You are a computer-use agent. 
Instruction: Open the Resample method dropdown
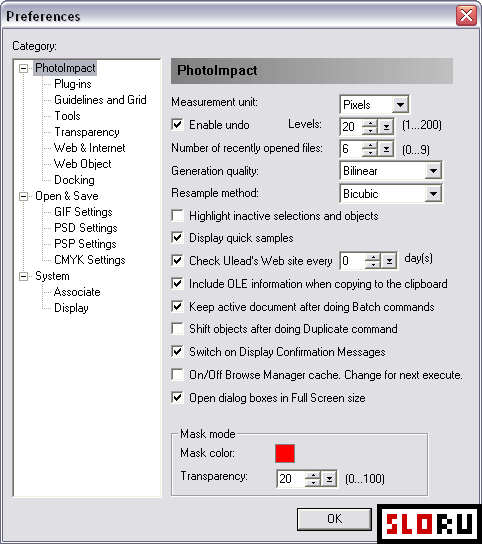pyautogui.click(x=433, y=193)
